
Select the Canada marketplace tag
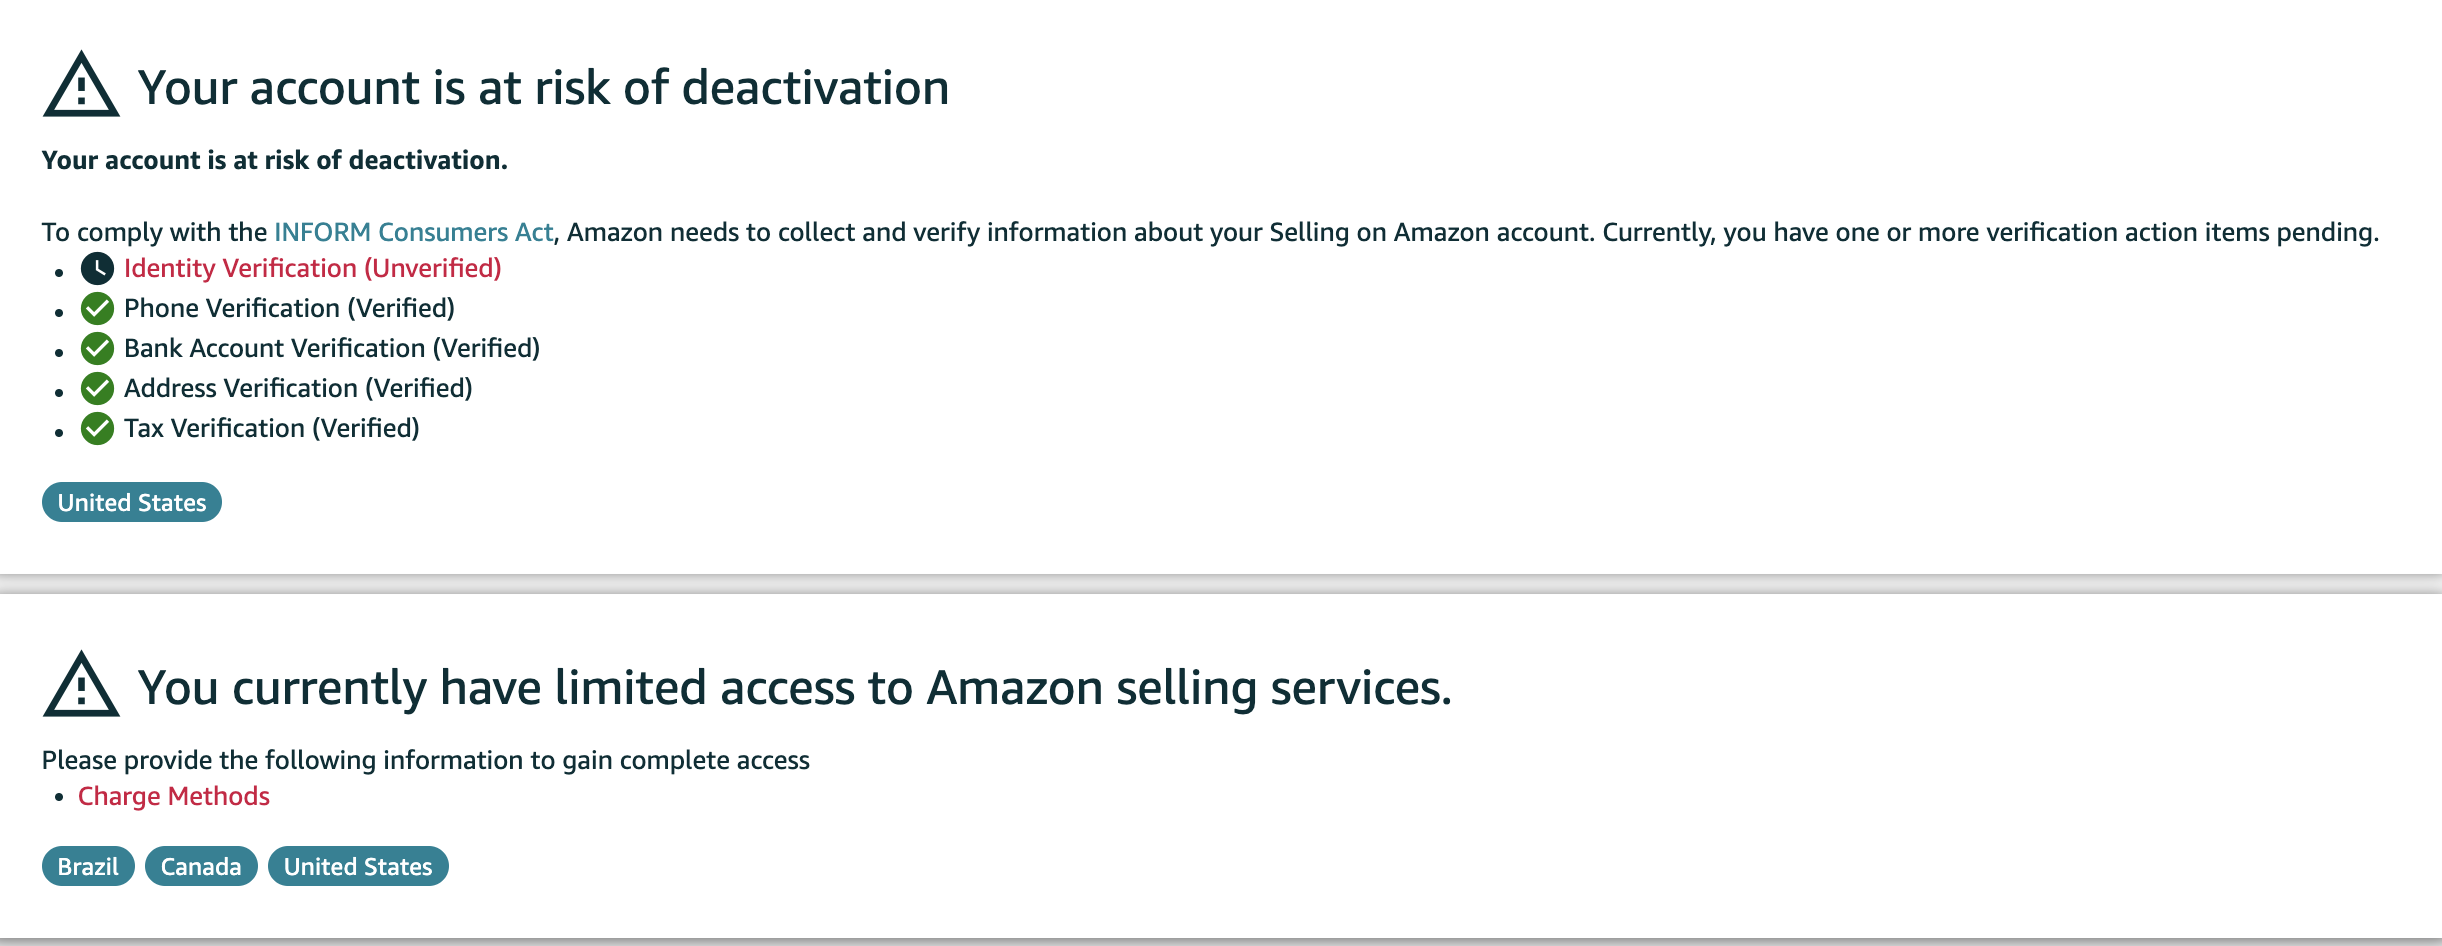[x=201, y=866]
